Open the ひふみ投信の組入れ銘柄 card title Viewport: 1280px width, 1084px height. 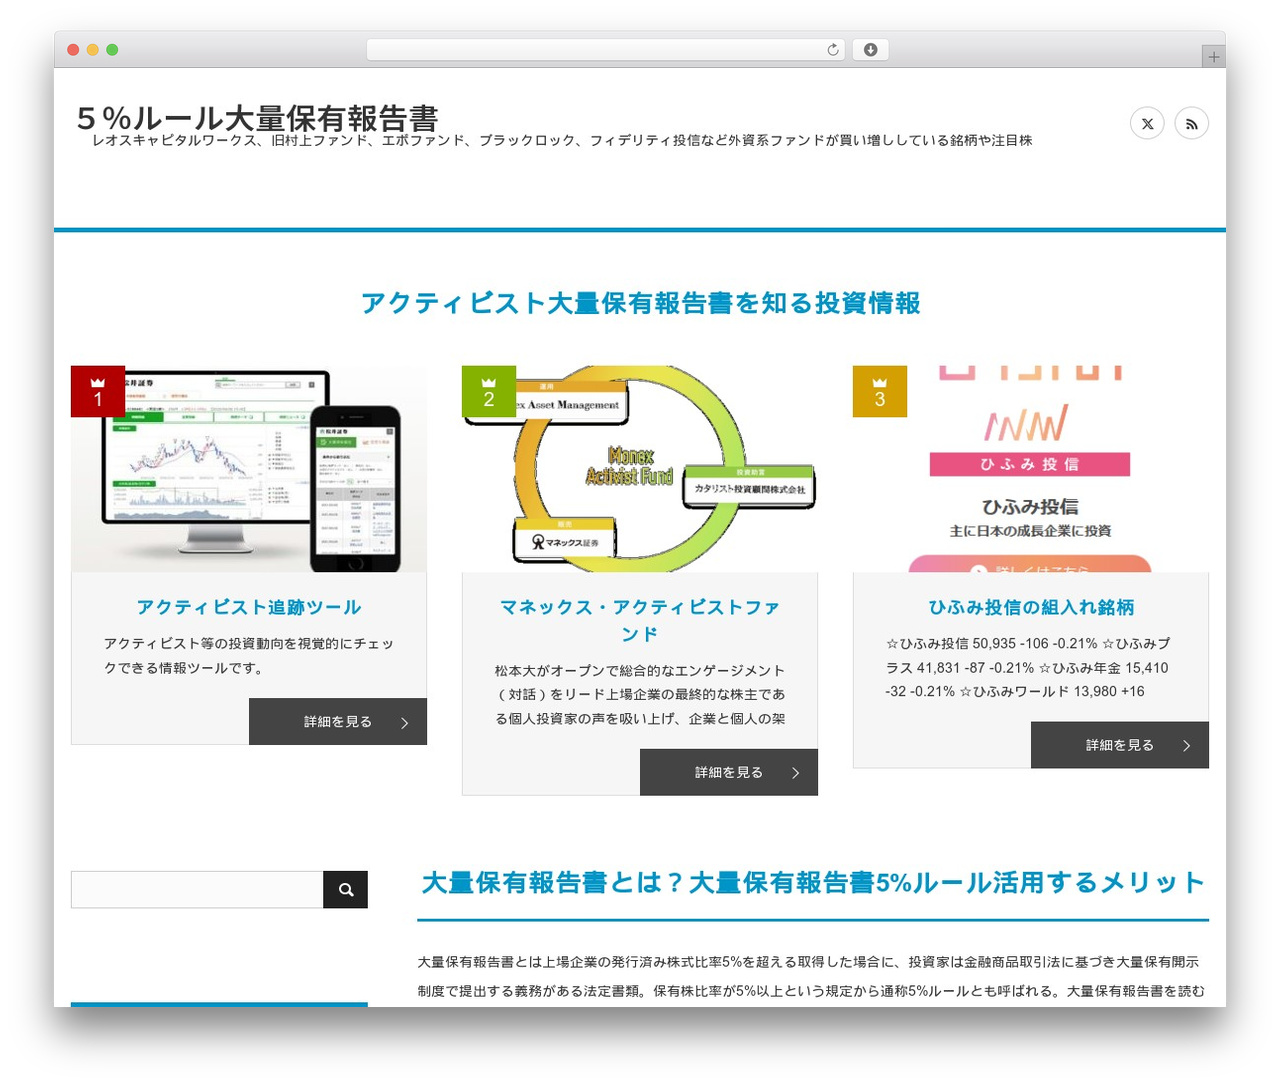click(x=1031, y=607)
